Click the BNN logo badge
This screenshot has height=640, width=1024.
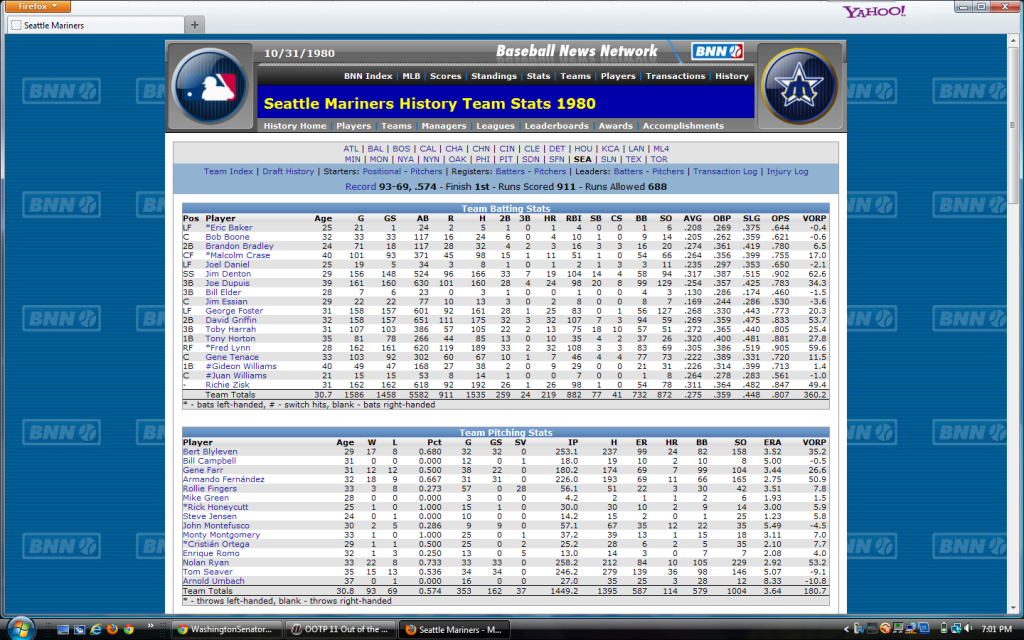coord(717,51)
